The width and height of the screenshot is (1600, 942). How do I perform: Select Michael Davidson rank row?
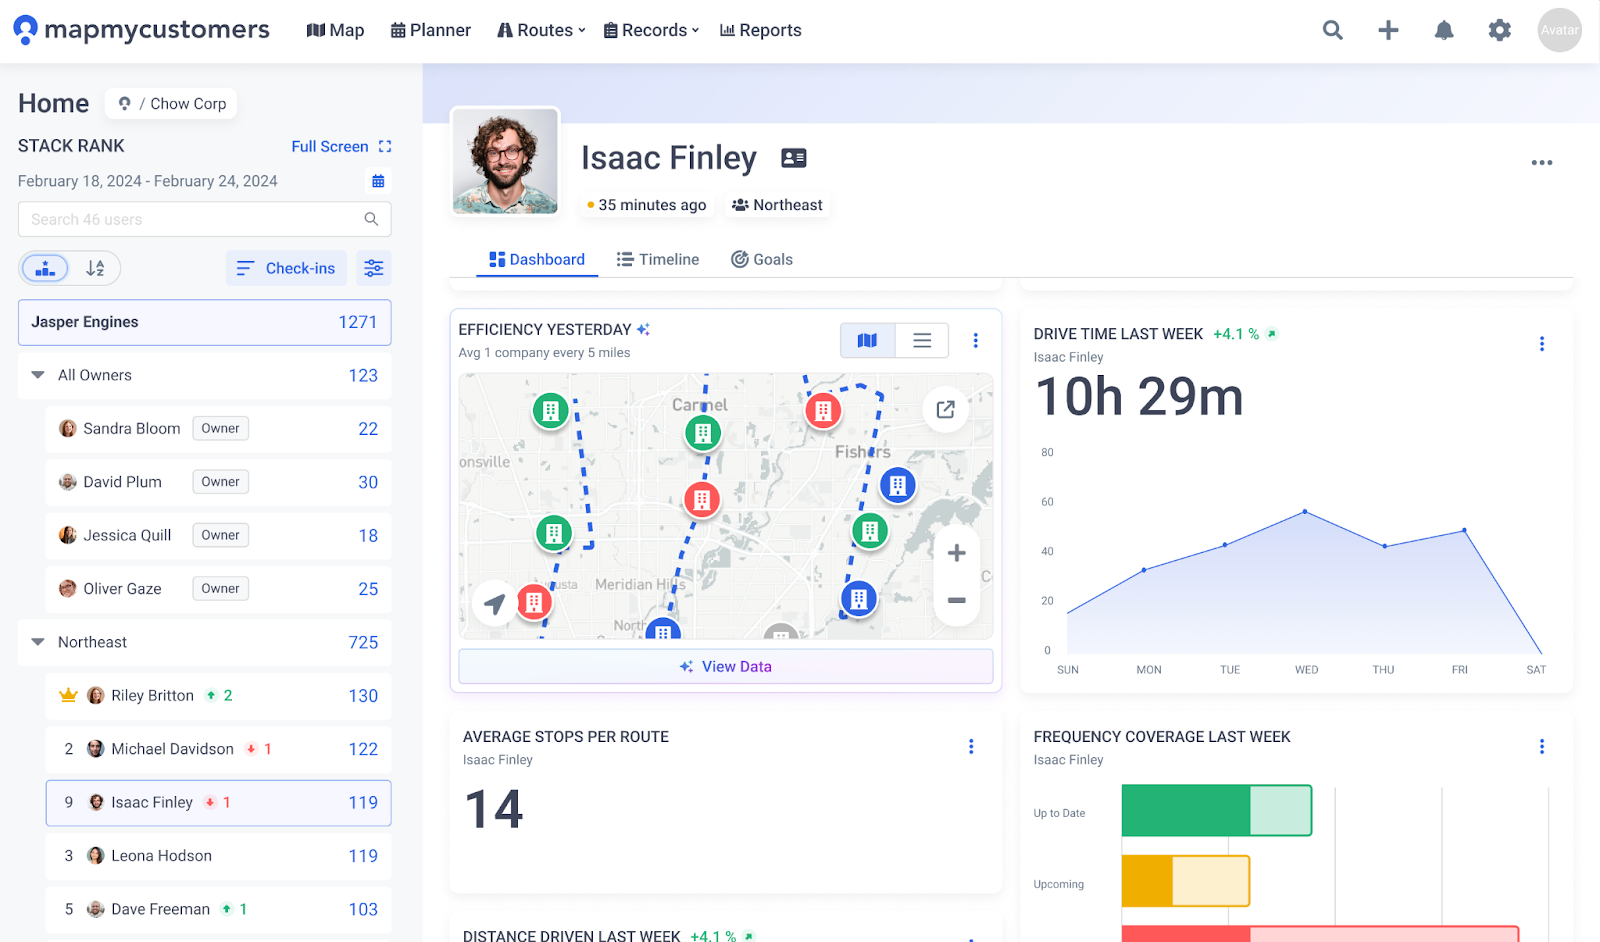click(x=218, y=749)
